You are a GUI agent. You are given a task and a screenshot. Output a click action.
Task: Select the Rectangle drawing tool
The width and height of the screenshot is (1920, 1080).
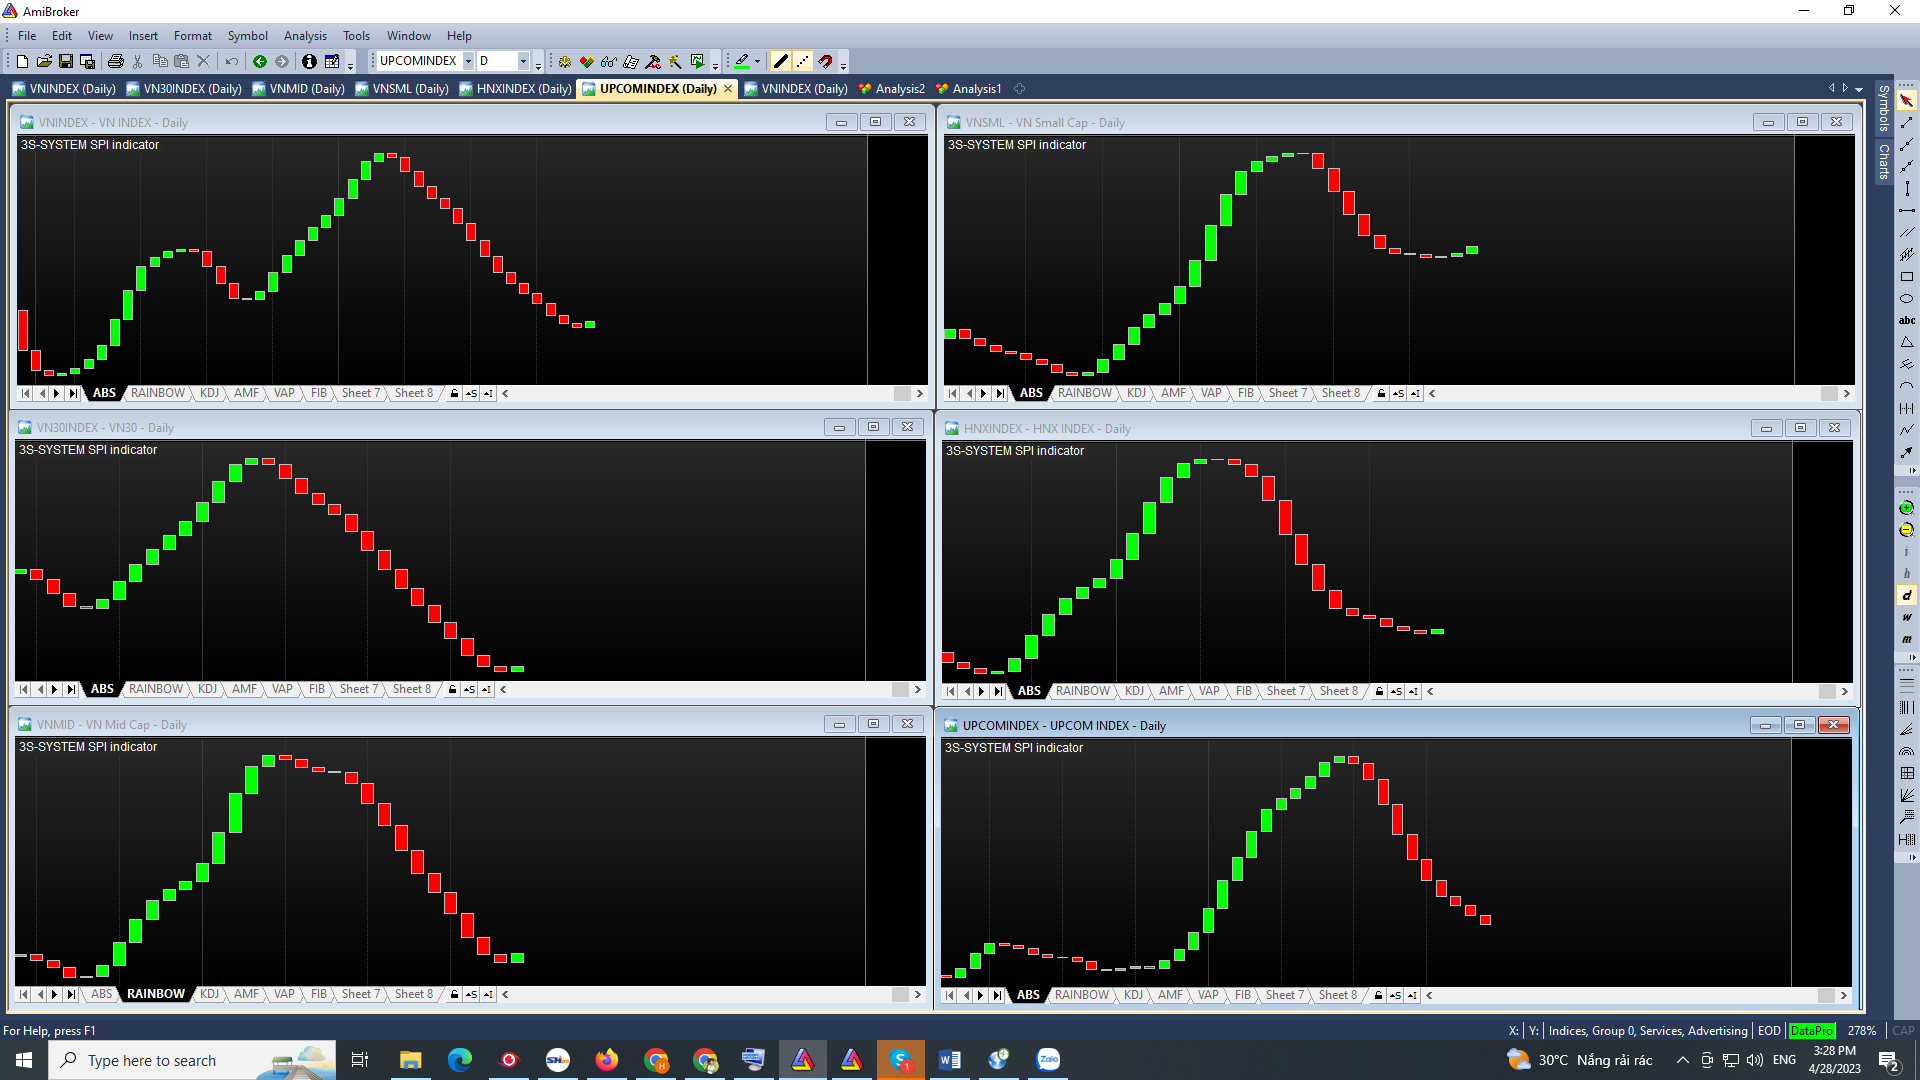point(1906,277)
